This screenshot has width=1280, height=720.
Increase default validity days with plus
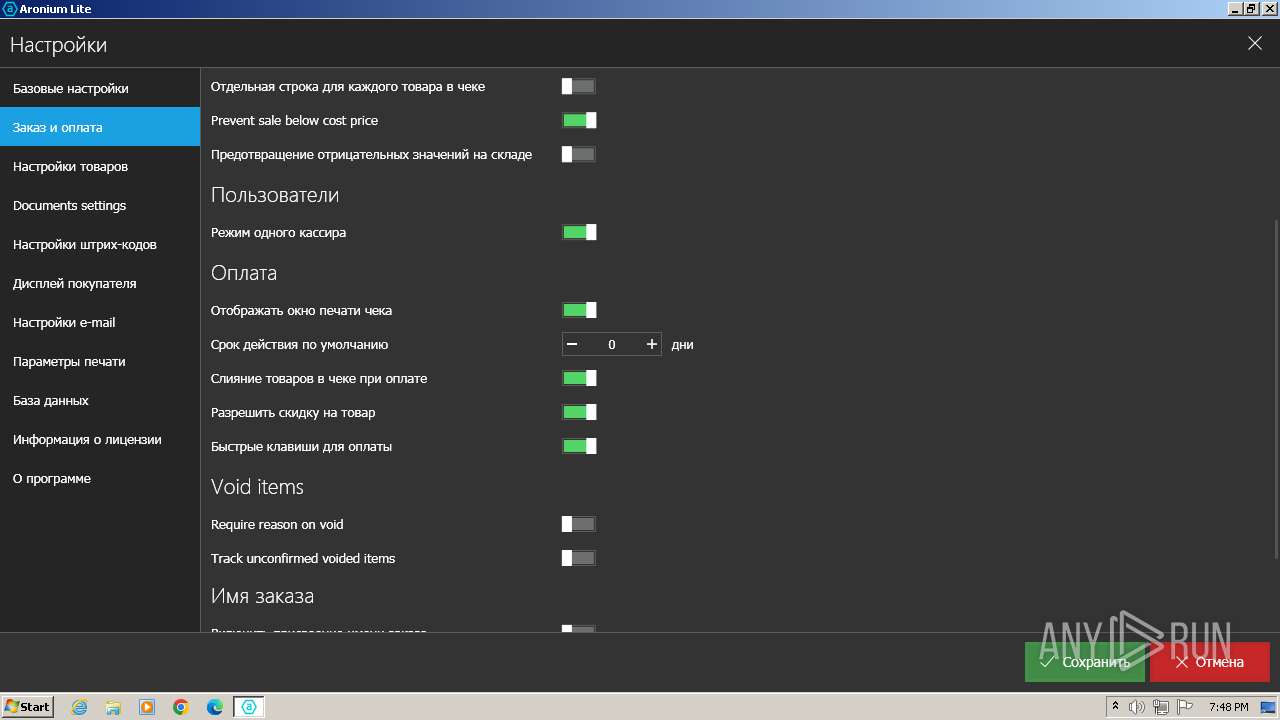[652, 344]
